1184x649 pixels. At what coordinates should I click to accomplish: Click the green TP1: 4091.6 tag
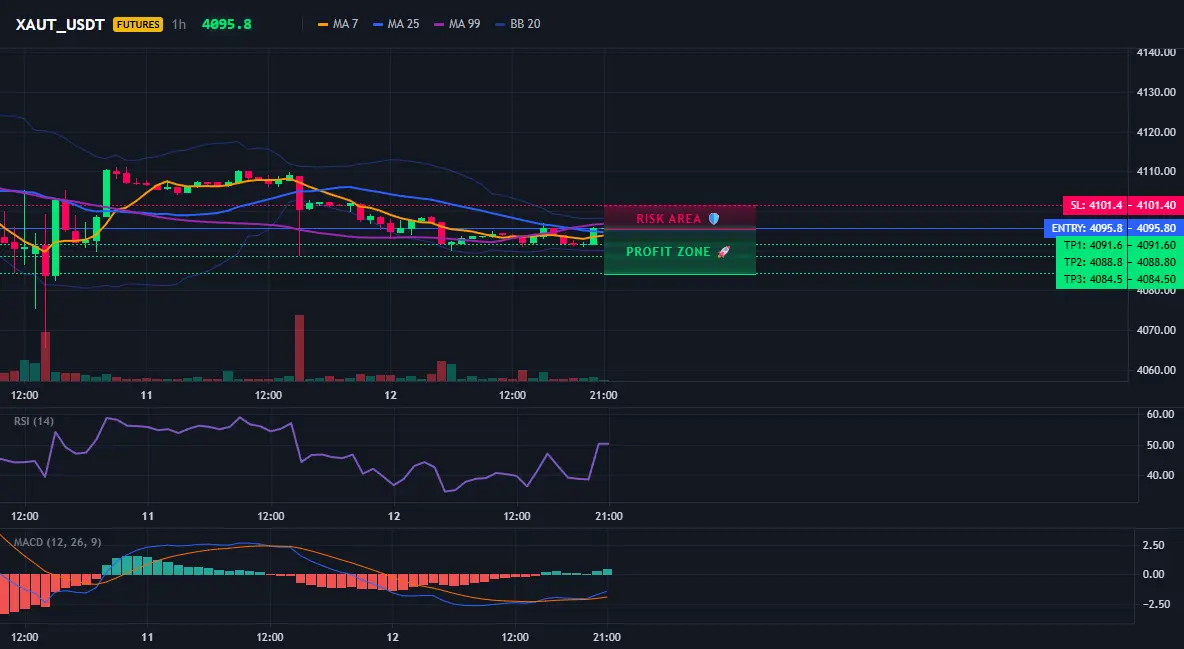click(x=1120, y=245)
